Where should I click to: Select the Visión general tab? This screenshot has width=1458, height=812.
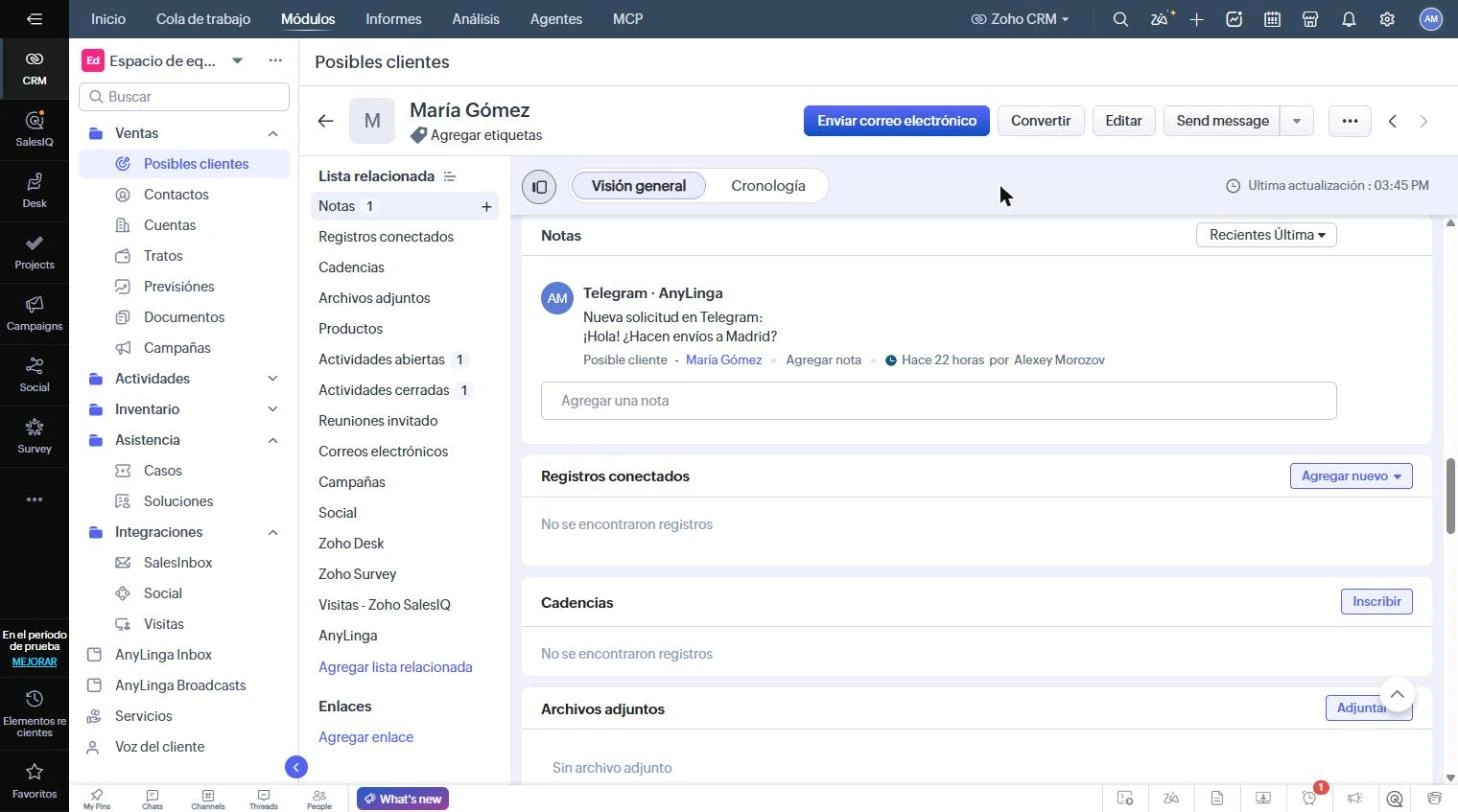pos(638,186)
